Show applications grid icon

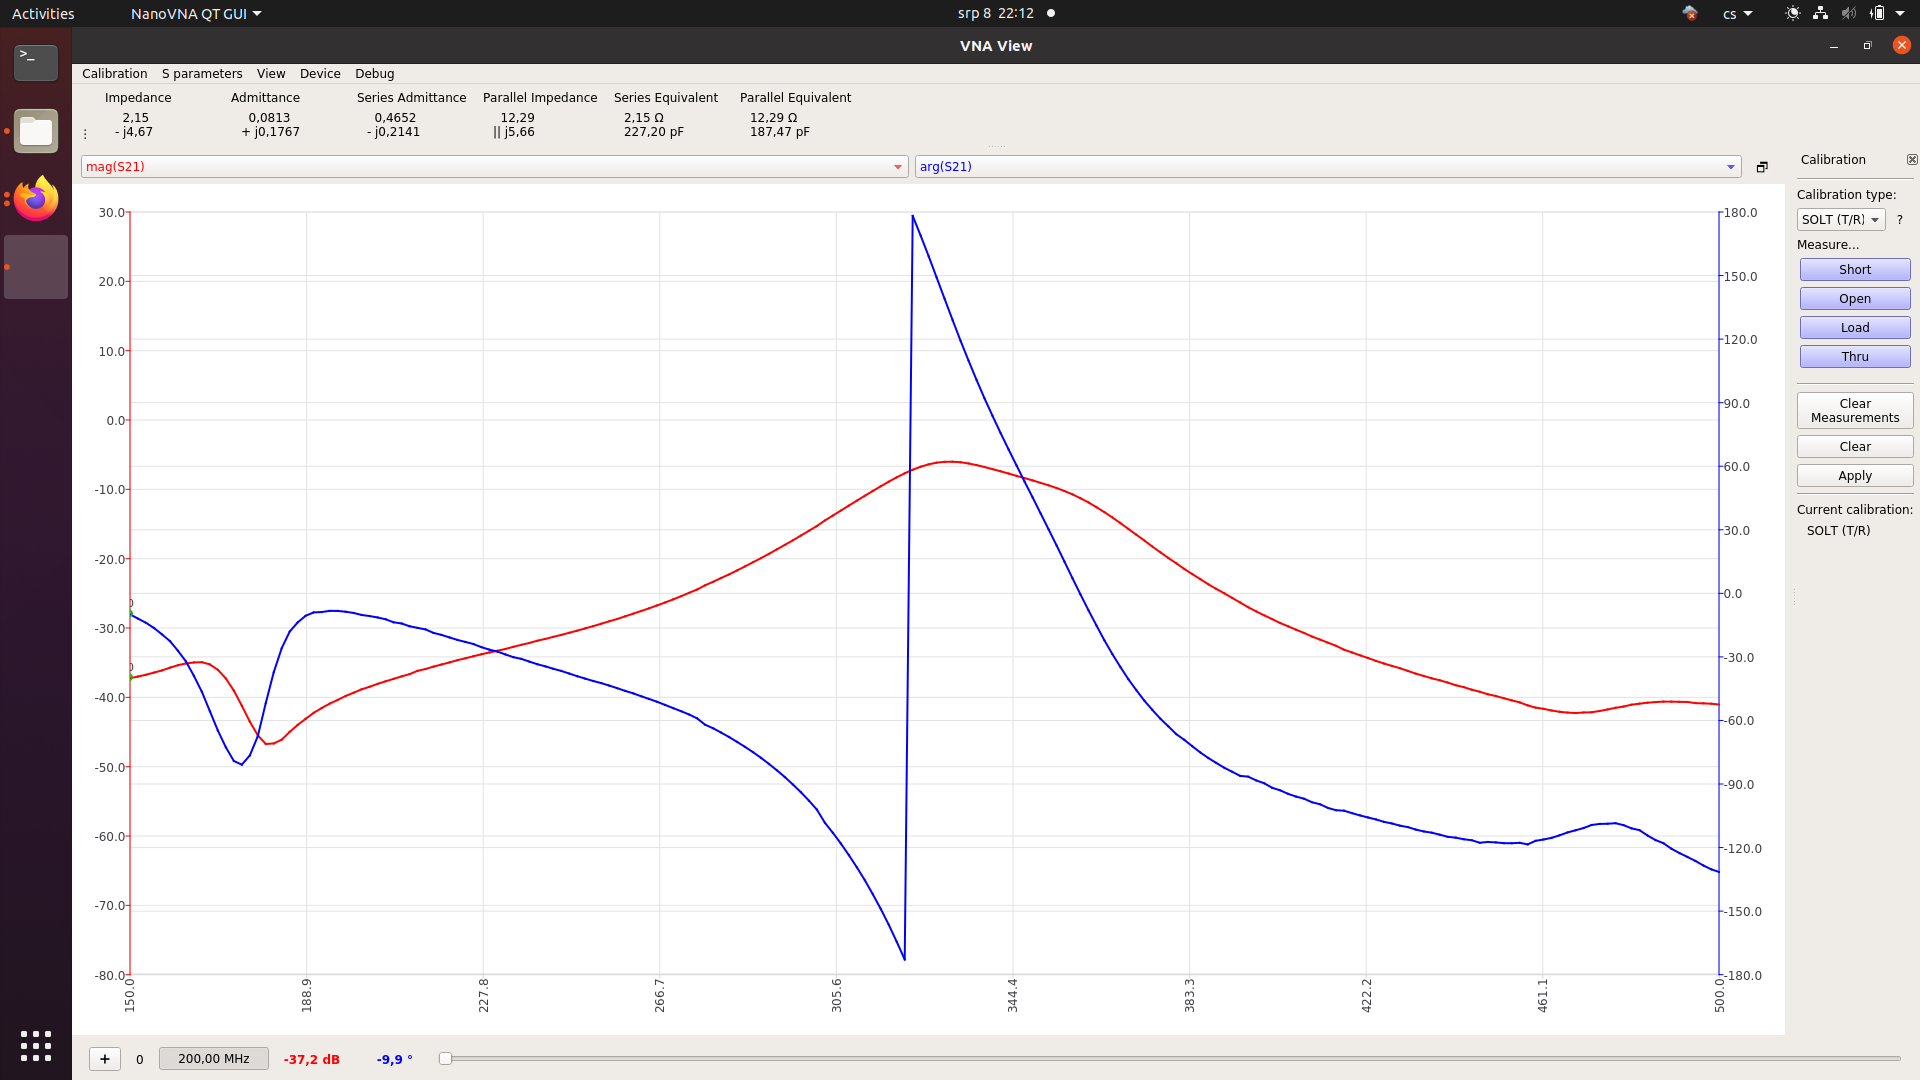pos(36,1046)
